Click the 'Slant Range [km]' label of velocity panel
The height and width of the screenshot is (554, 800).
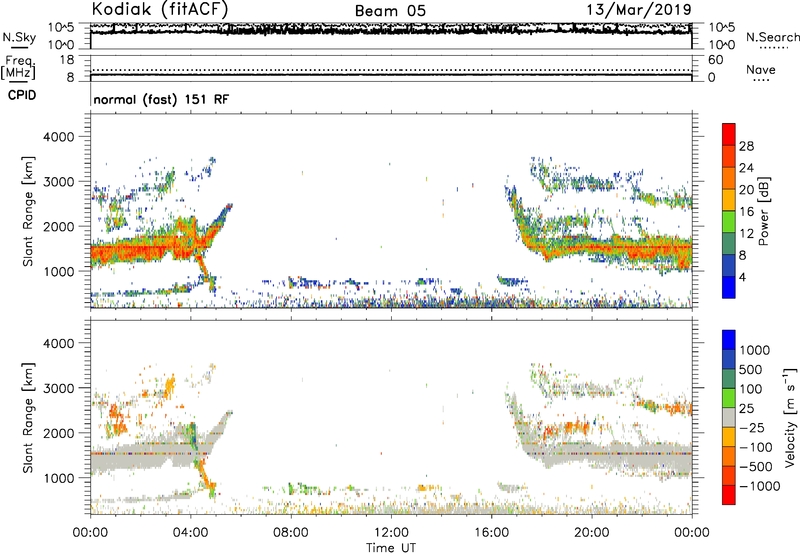click(28, 418)
